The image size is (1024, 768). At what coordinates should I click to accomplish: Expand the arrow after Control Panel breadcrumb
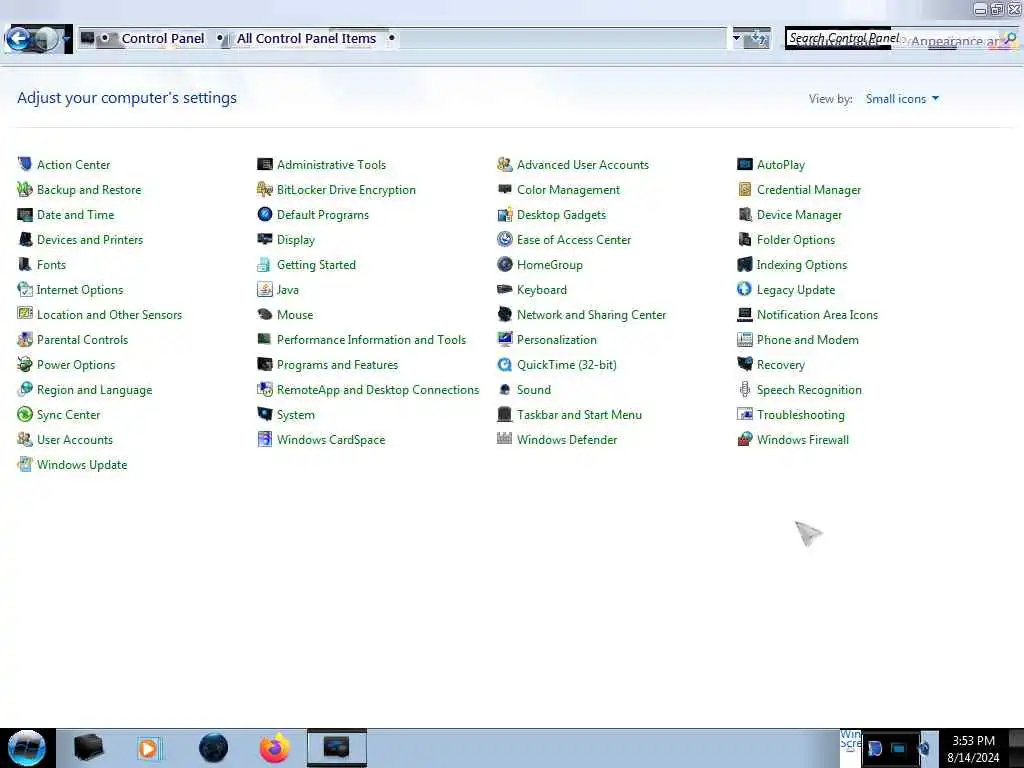(220, 38)
